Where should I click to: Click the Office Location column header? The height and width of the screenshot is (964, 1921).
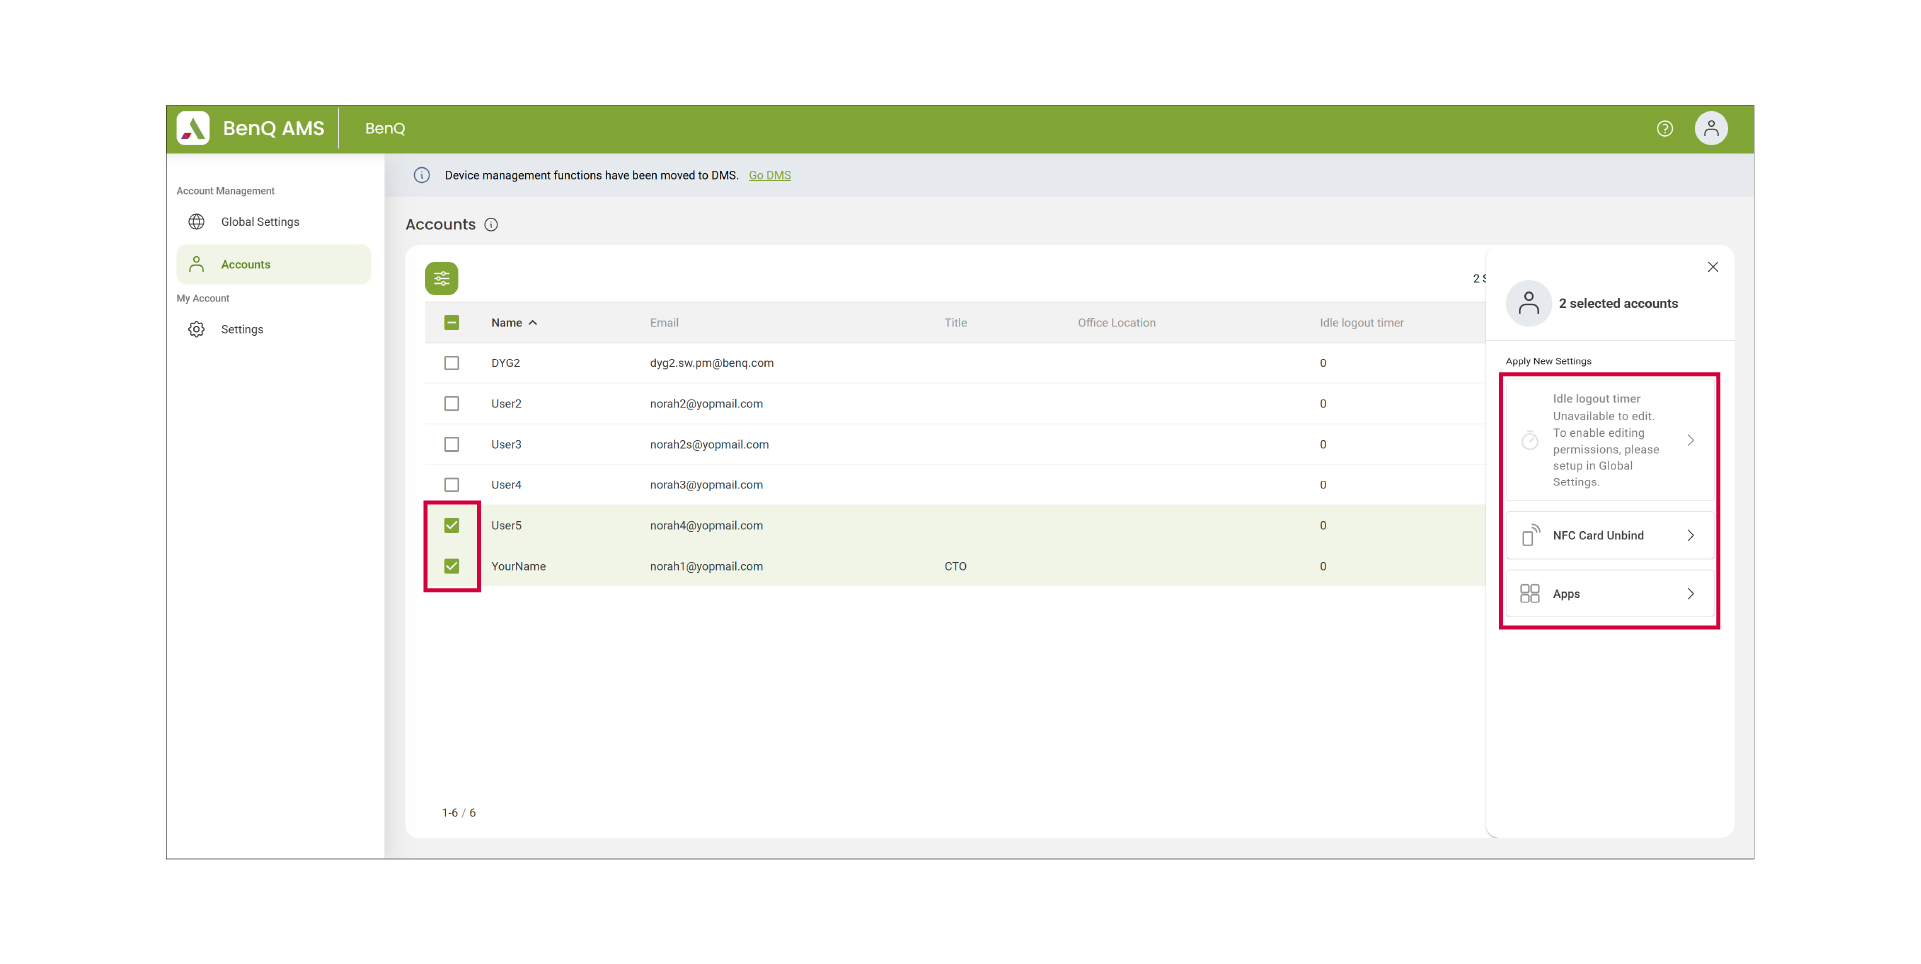pos(1116,323)
